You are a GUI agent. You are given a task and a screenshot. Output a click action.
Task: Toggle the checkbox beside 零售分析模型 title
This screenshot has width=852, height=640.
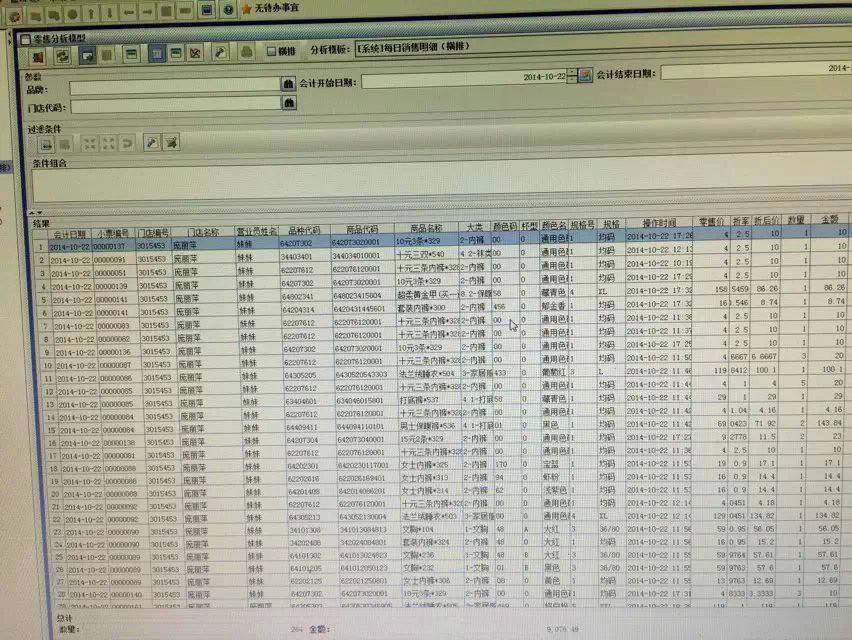pos(25,39)
